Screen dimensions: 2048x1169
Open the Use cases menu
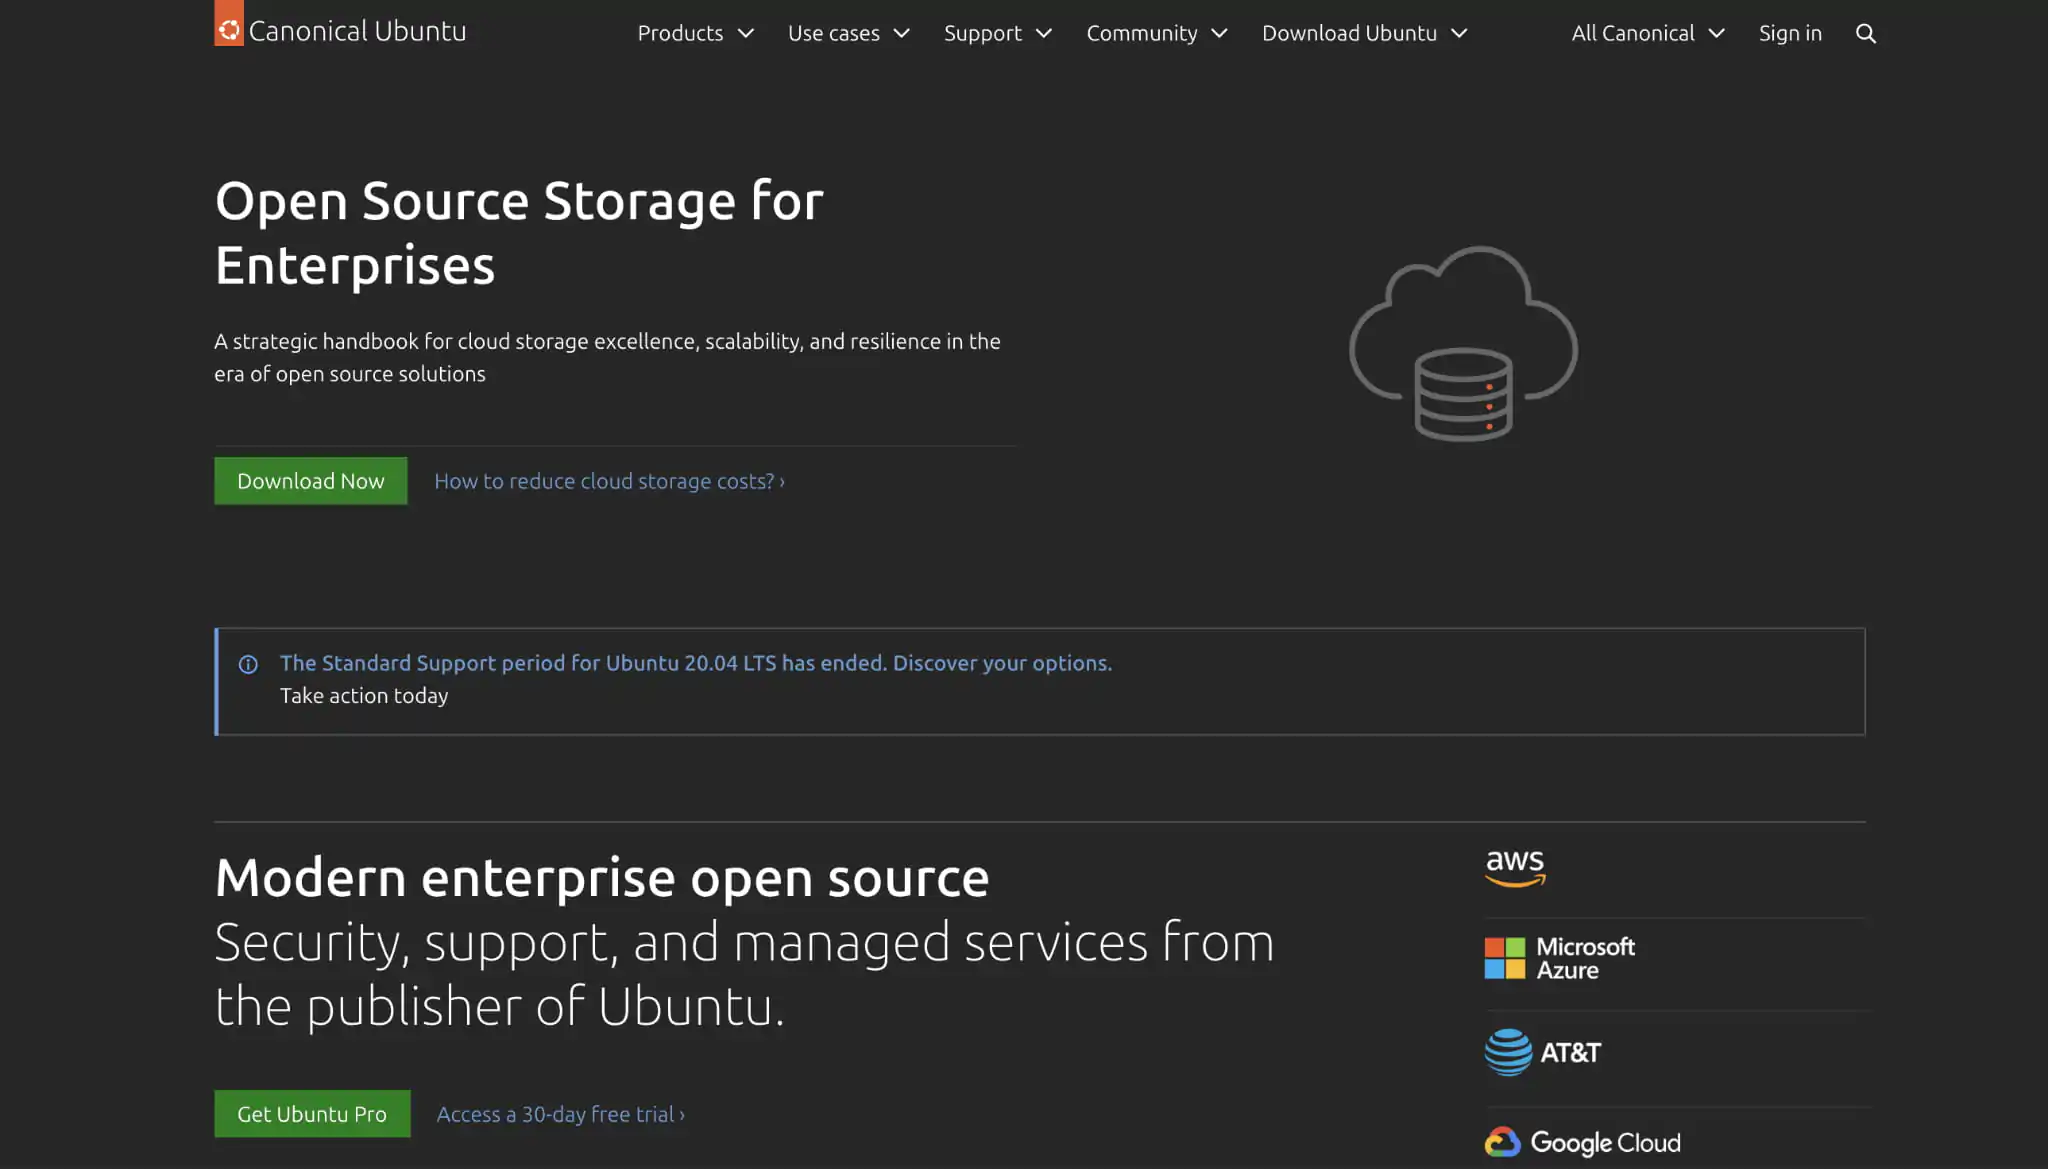pyautogui.click(x=849, y=33)
